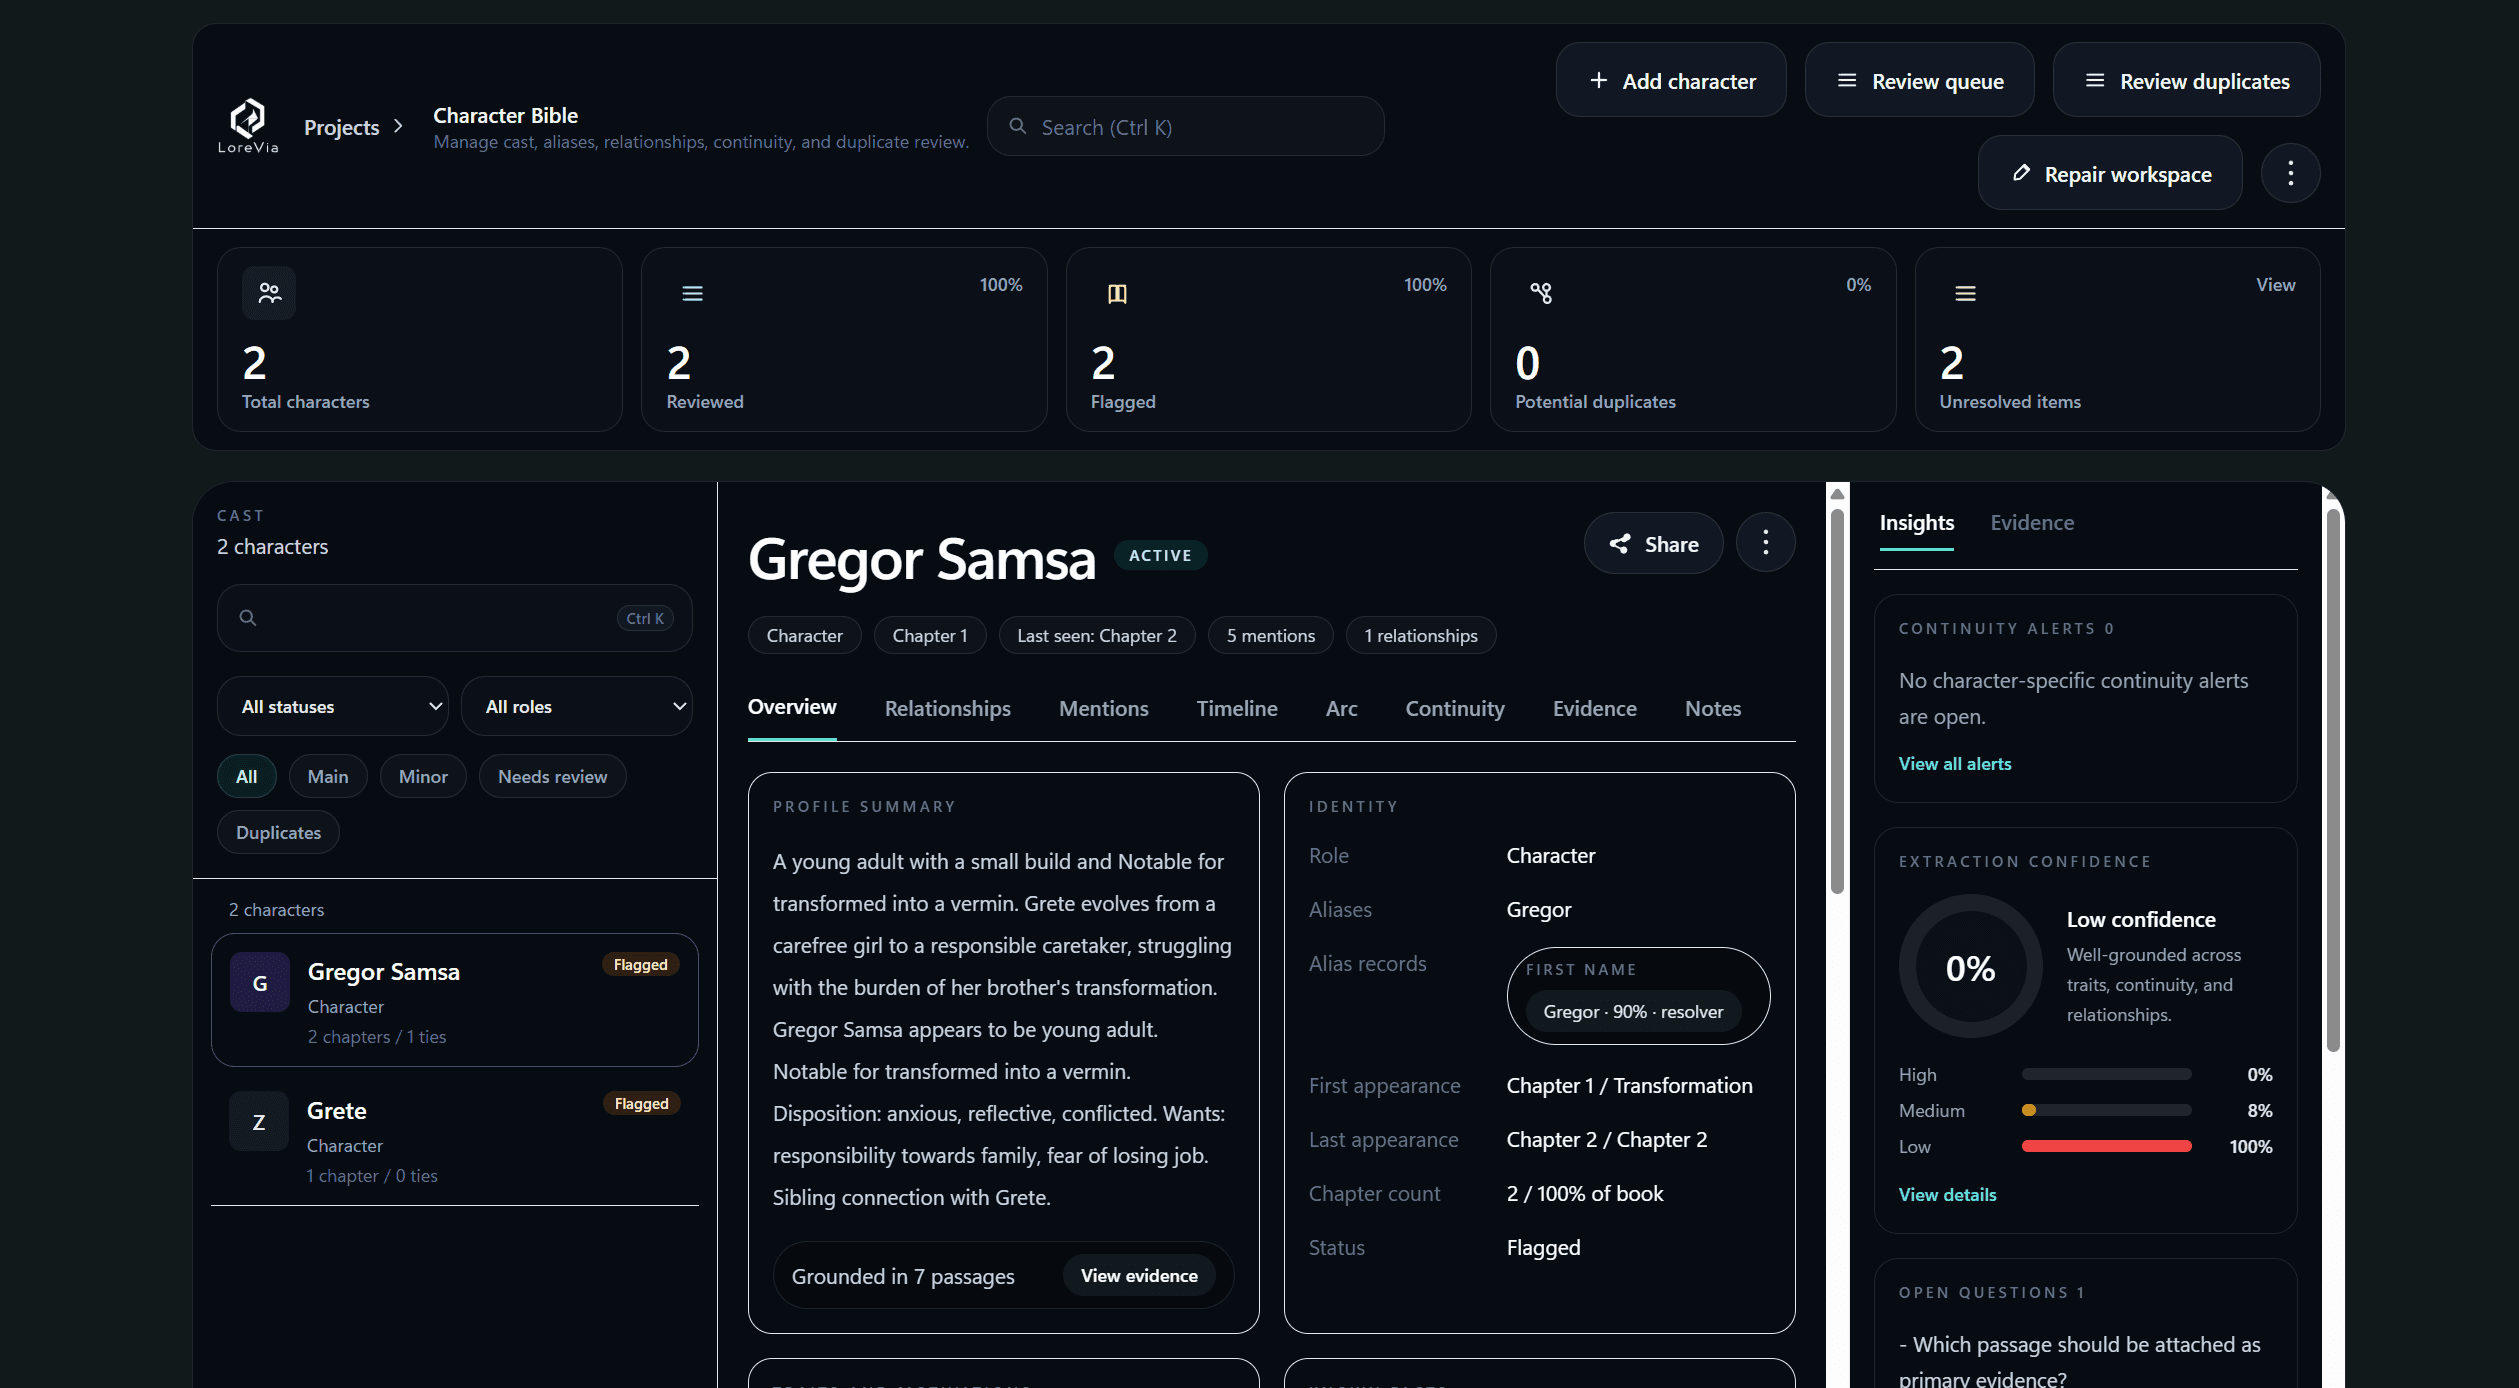Open the All roles dropdown

click(576, 706)
